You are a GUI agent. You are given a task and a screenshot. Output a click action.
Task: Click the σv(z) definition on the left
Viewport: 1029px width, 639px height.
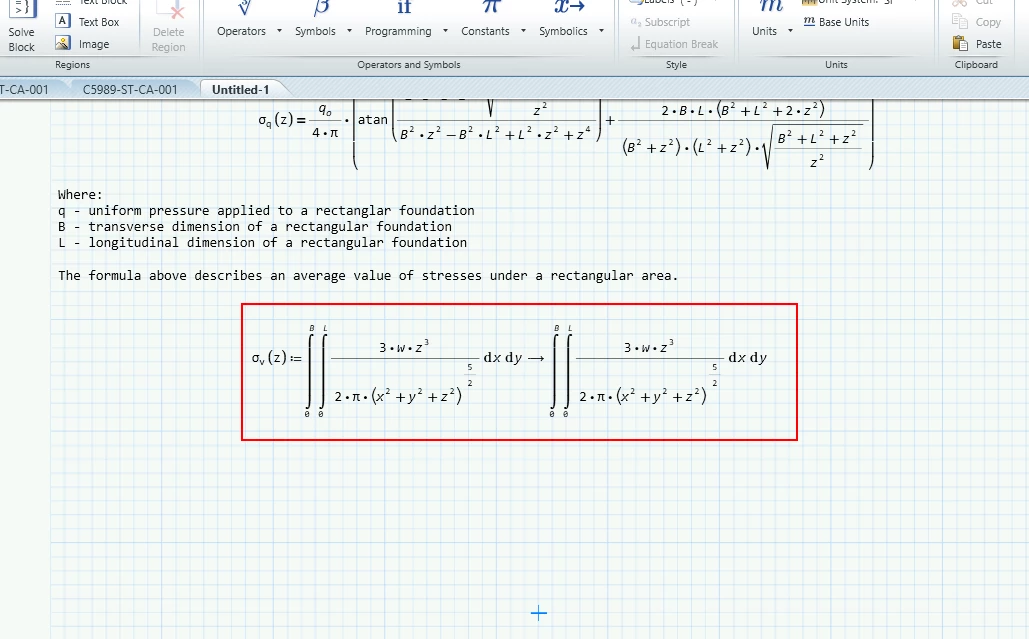(x=270, y=358)
